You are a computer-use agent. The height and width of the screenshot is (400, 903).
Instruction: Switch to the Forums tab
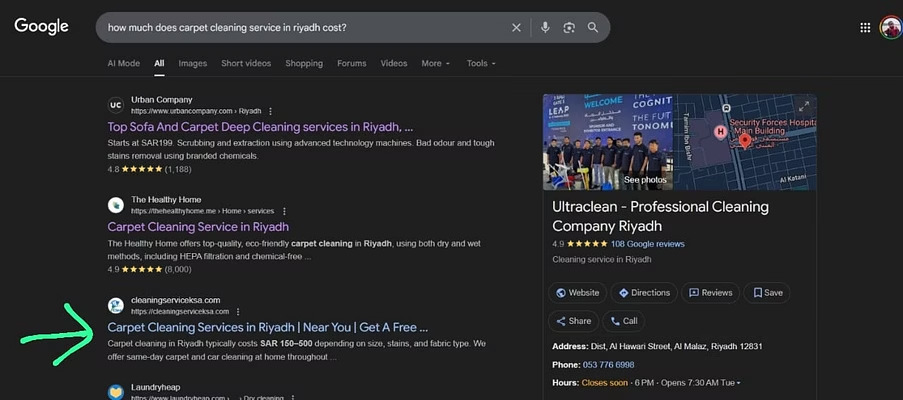[x=352, y=63]
